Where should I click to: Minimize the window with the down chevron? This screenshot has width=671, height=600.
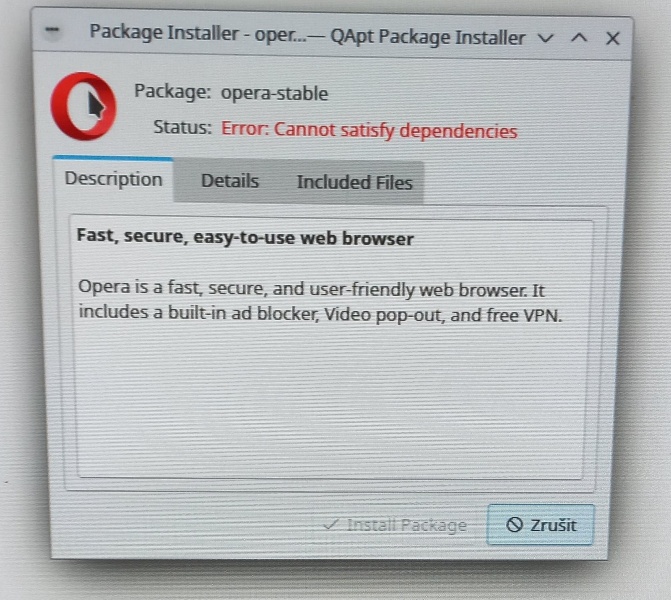coord(546,38)
